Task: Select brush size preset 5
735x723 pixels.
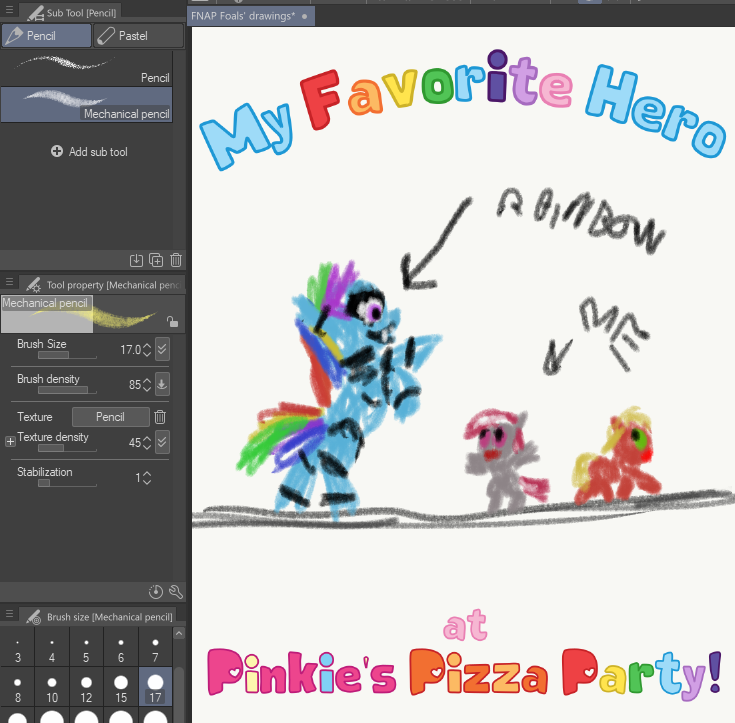Action: pos(86,649)
